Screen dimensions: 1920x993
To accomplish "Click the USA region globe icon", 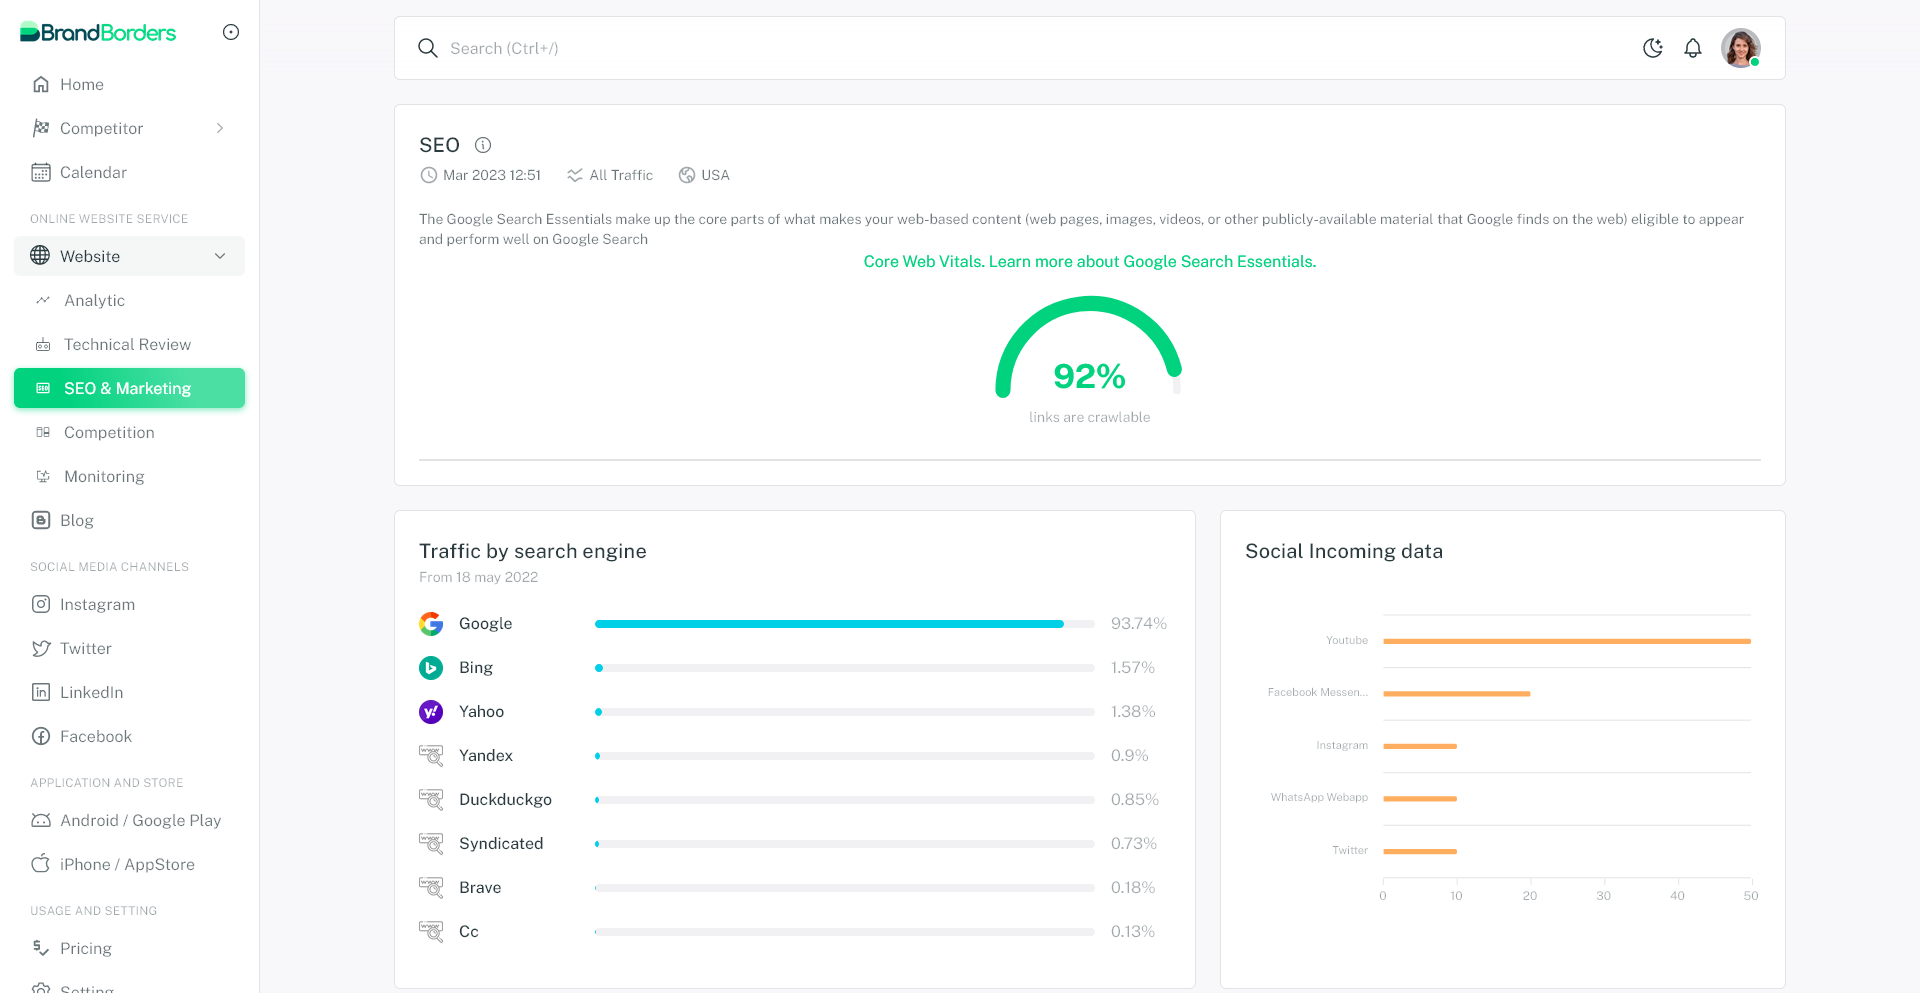I will coord(687,175).
